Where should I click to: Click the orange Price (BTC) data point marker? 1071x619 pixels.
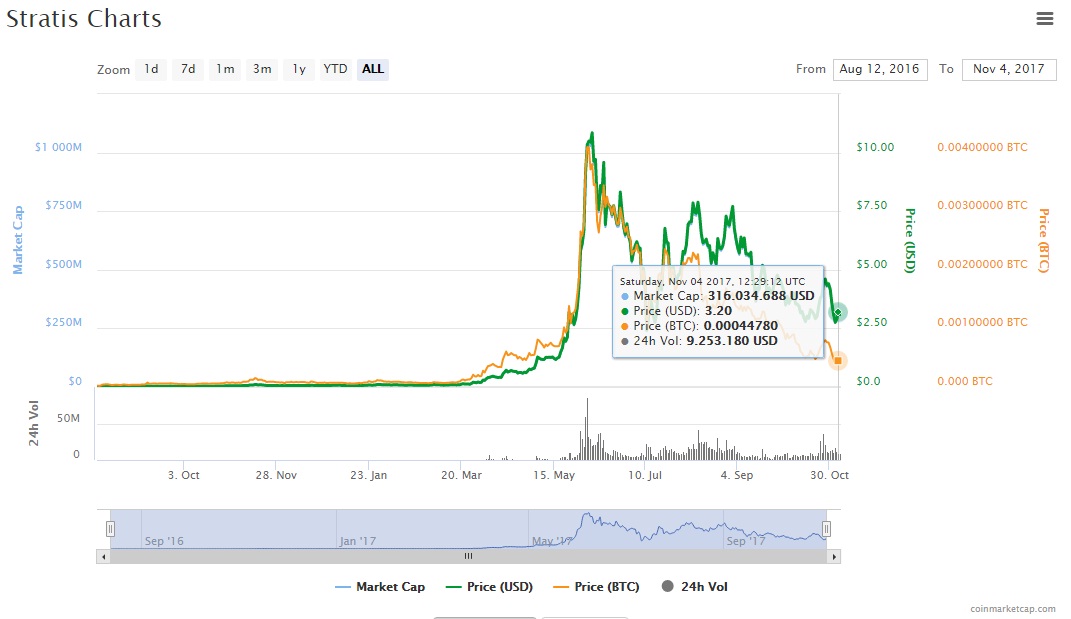(837, 361)
